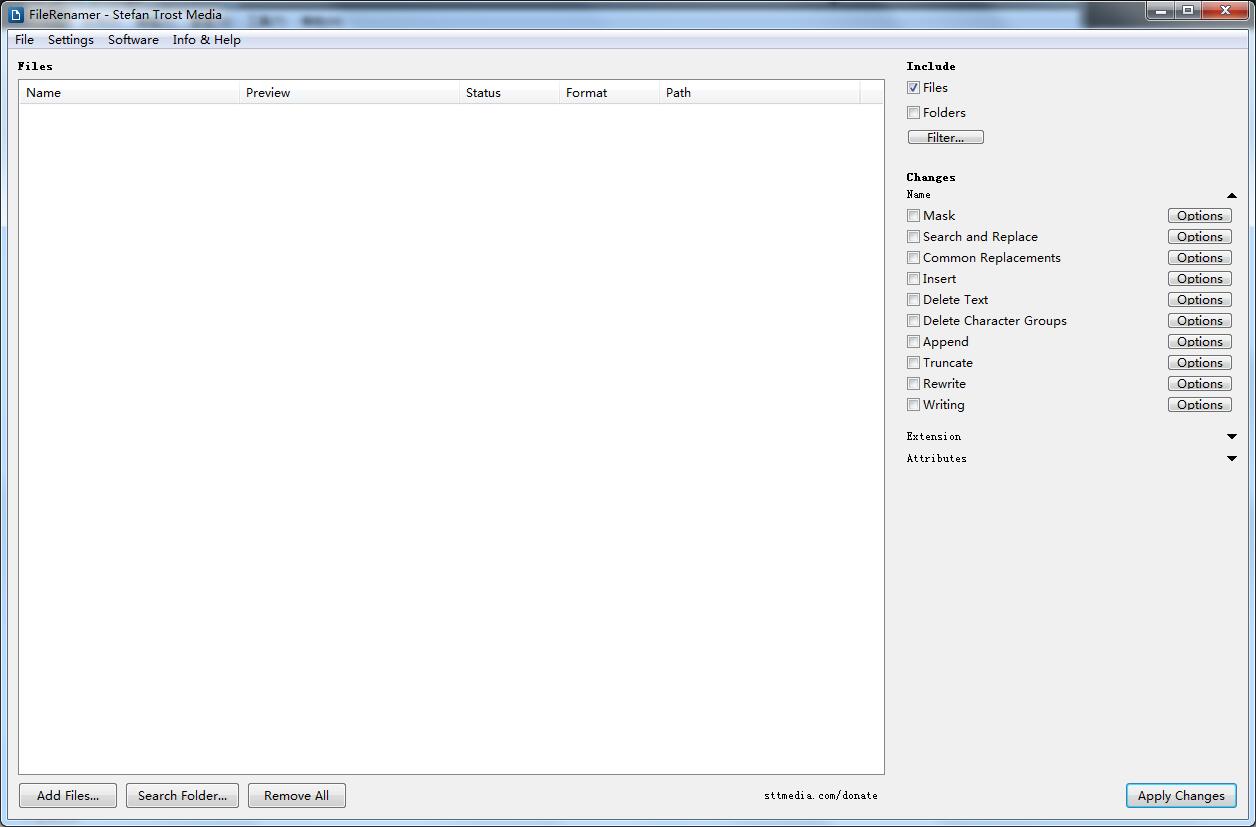Enable the Folders include checkbox
1256x827 pixels.
pyautogui.click(x=913, y=113)
